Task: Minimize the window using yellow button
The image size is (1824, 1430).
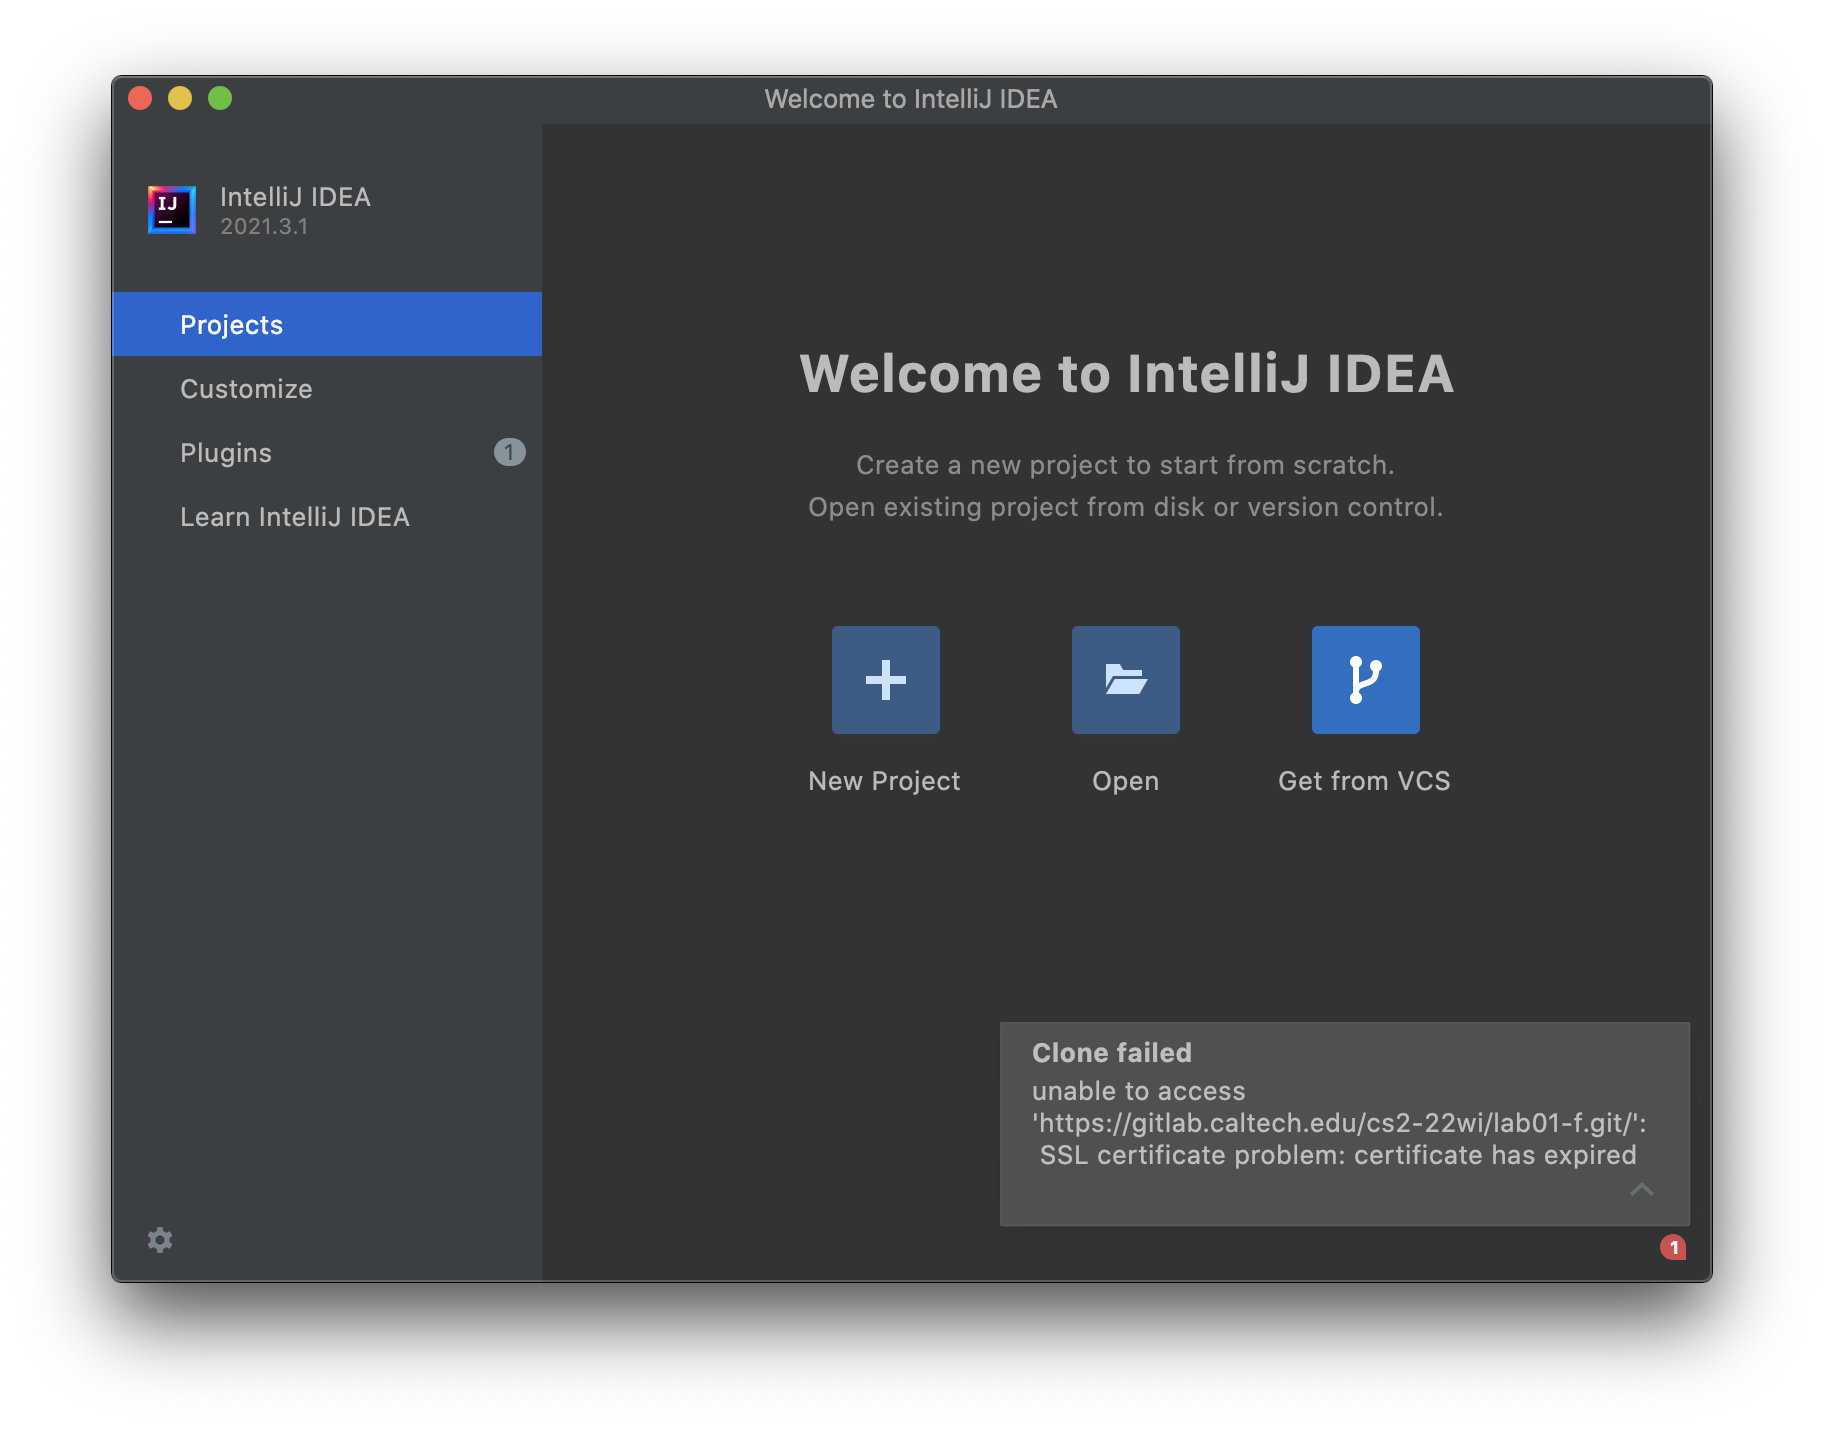Action: 180,98
